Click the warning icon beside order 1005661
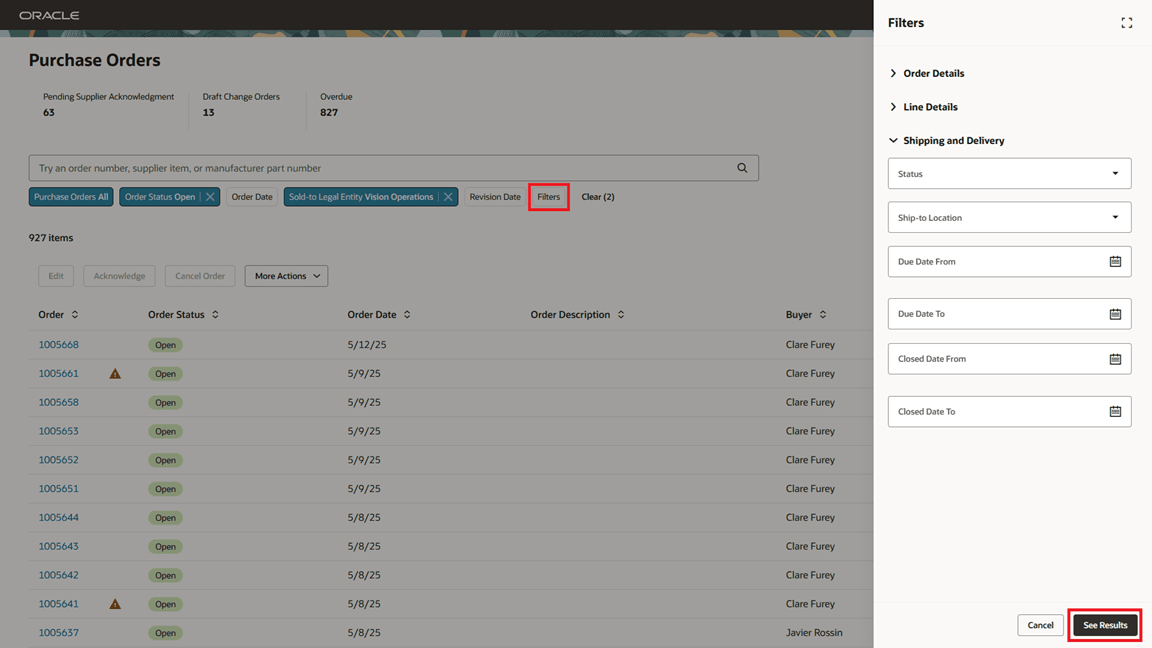The height and width of the screenshot is (648, 1152). coord(114,373)
